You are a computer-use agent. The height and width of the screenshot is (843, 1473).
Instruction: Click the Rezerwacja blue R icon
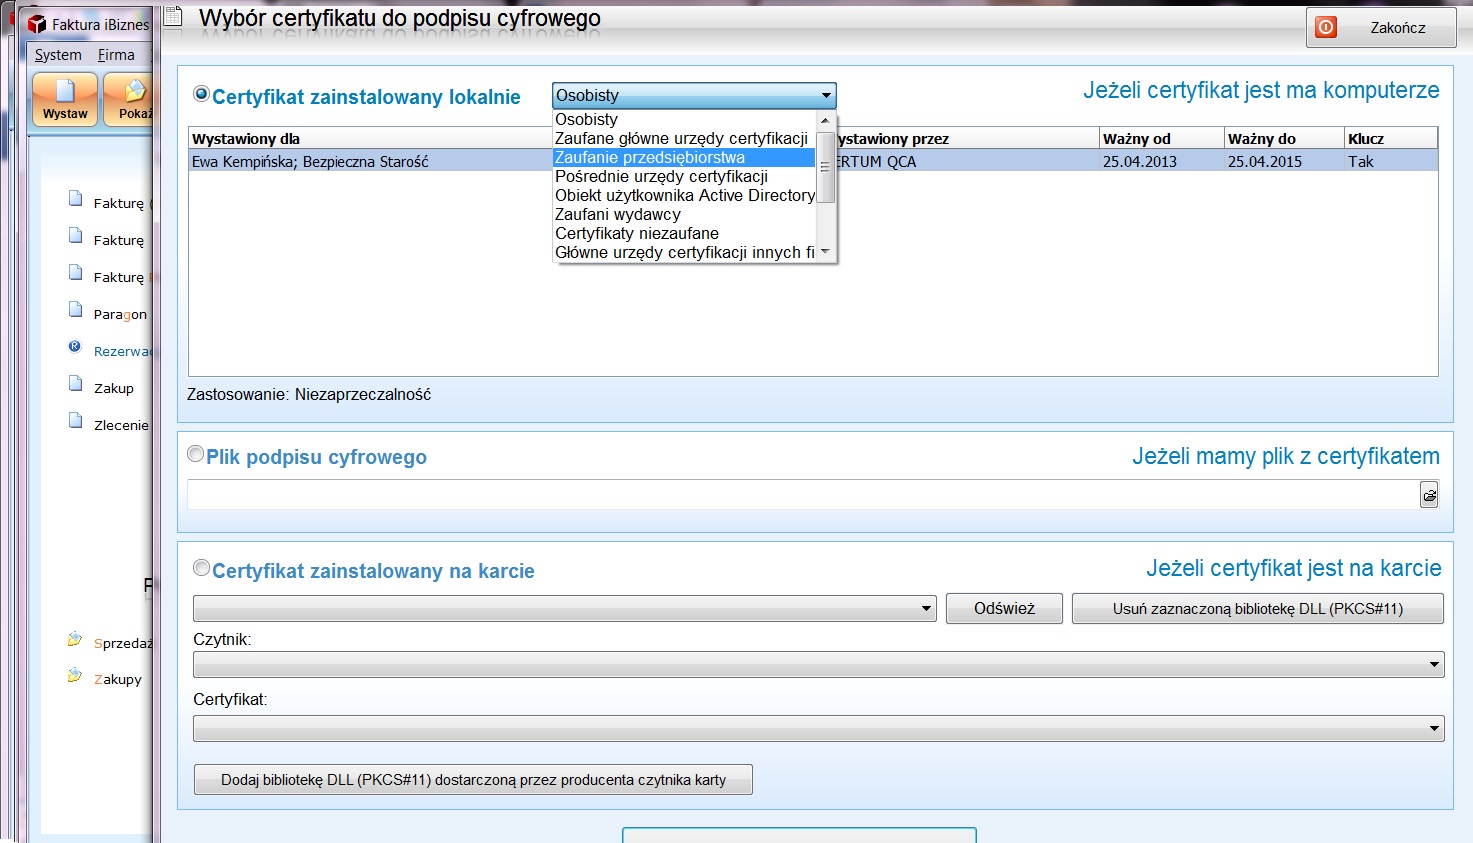coord(75,347)
